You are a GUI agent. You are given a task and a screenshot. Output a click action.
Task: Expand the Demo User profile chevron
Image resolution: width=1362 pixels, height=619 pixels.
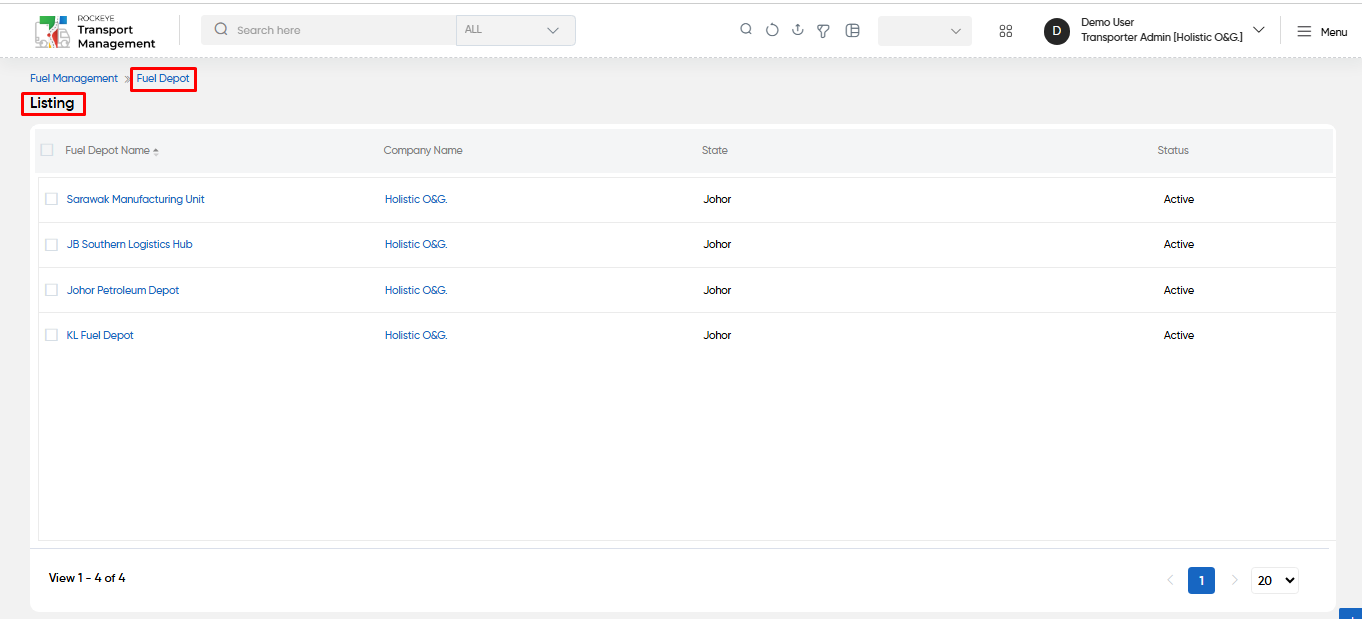pyautogui.click(x=1259, y=30)
